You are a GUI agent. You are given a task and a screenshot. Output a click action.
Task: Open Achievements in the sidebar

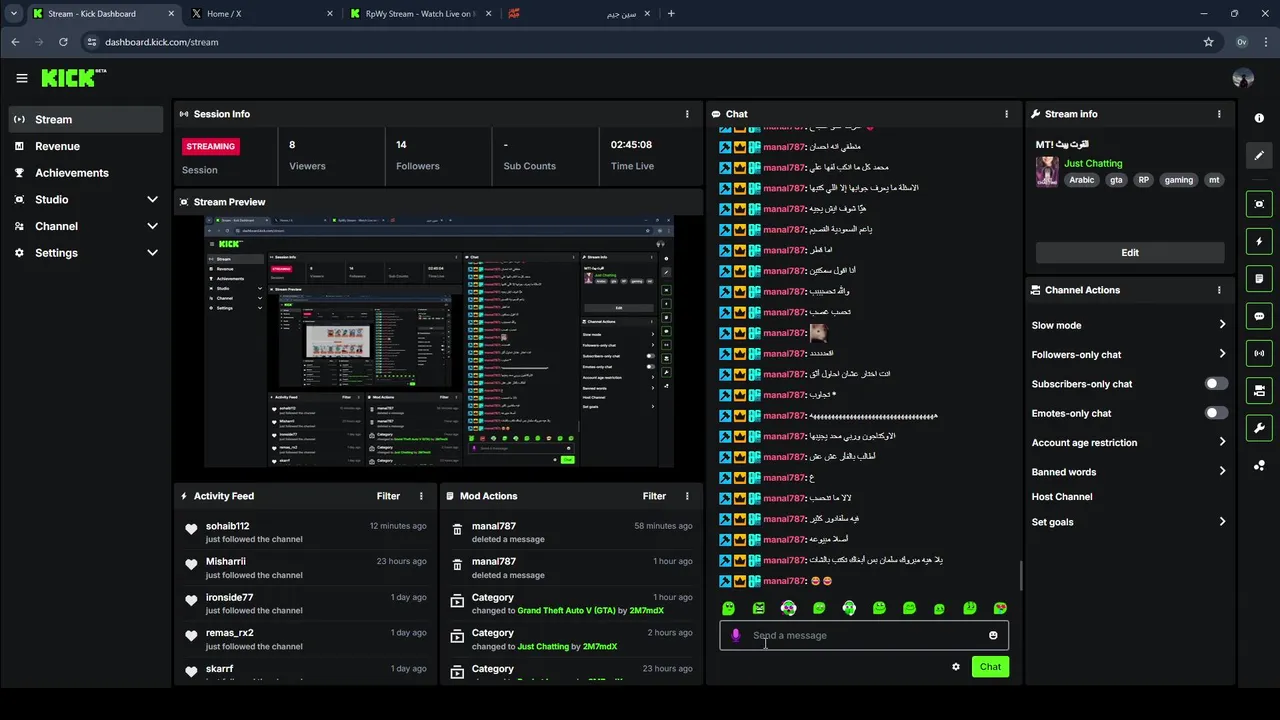pos(85,173)
